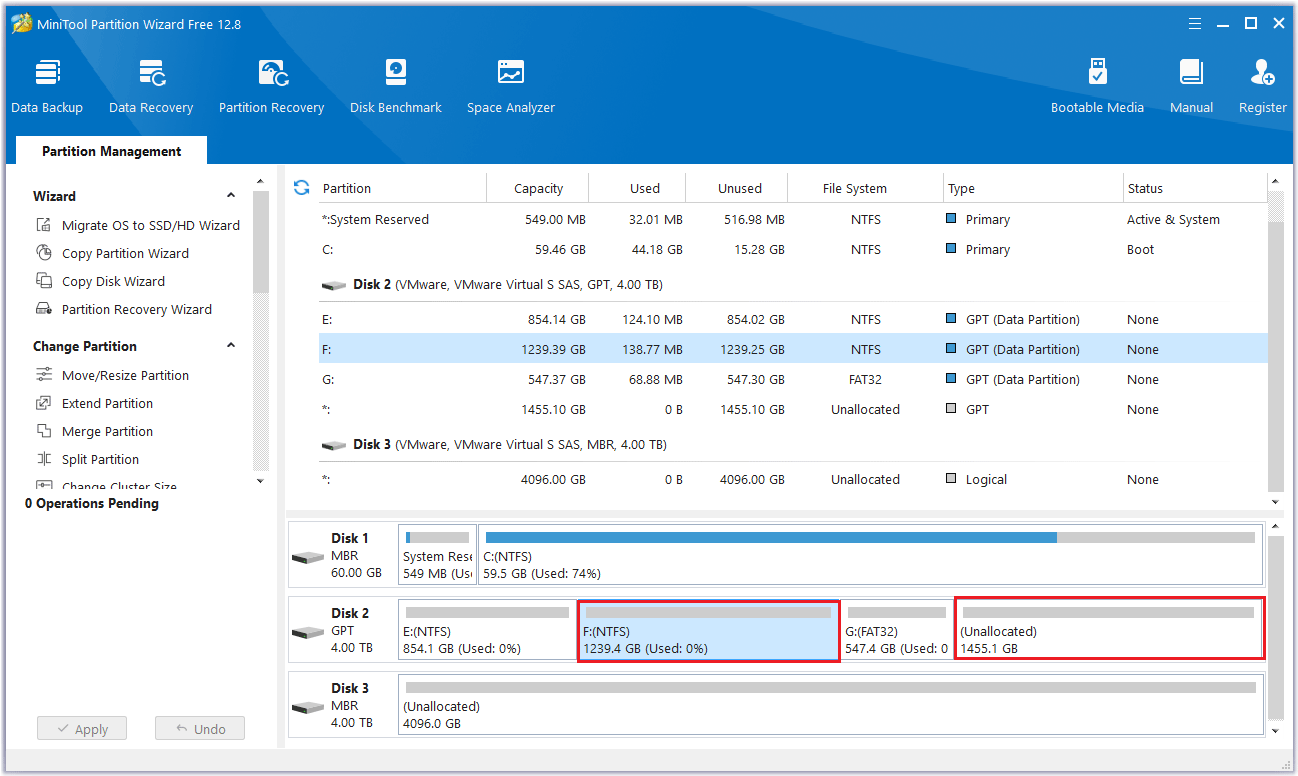Select the Disk 3 drive icon in disk map
This screenshot has width=1298, height=776.
[x=307, y=707]
